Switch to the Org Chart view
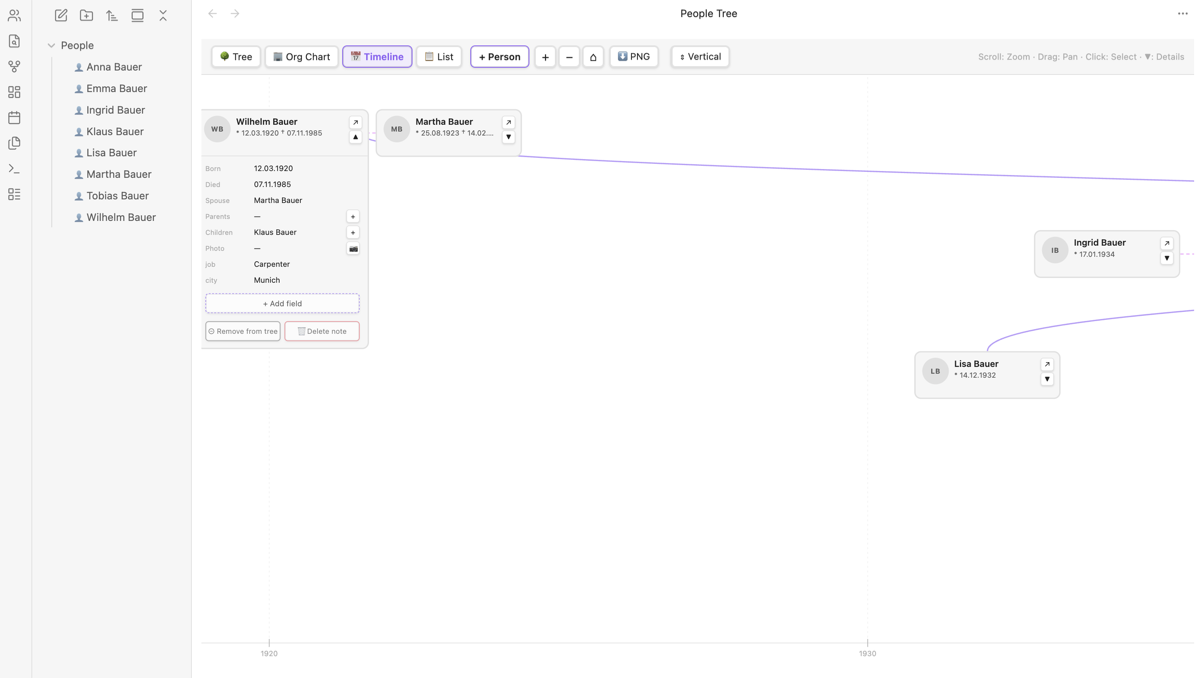Image resolution: width=1200 pixels, height=678 pixels. click(301, 57)
